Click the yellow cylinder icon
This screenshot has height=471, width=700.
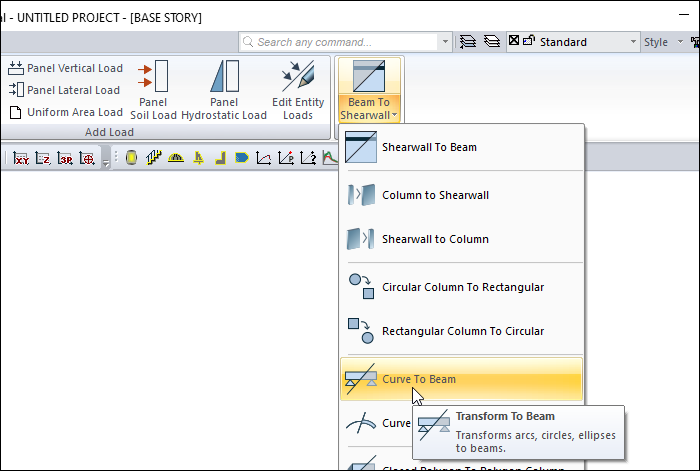tap(131, 158)
